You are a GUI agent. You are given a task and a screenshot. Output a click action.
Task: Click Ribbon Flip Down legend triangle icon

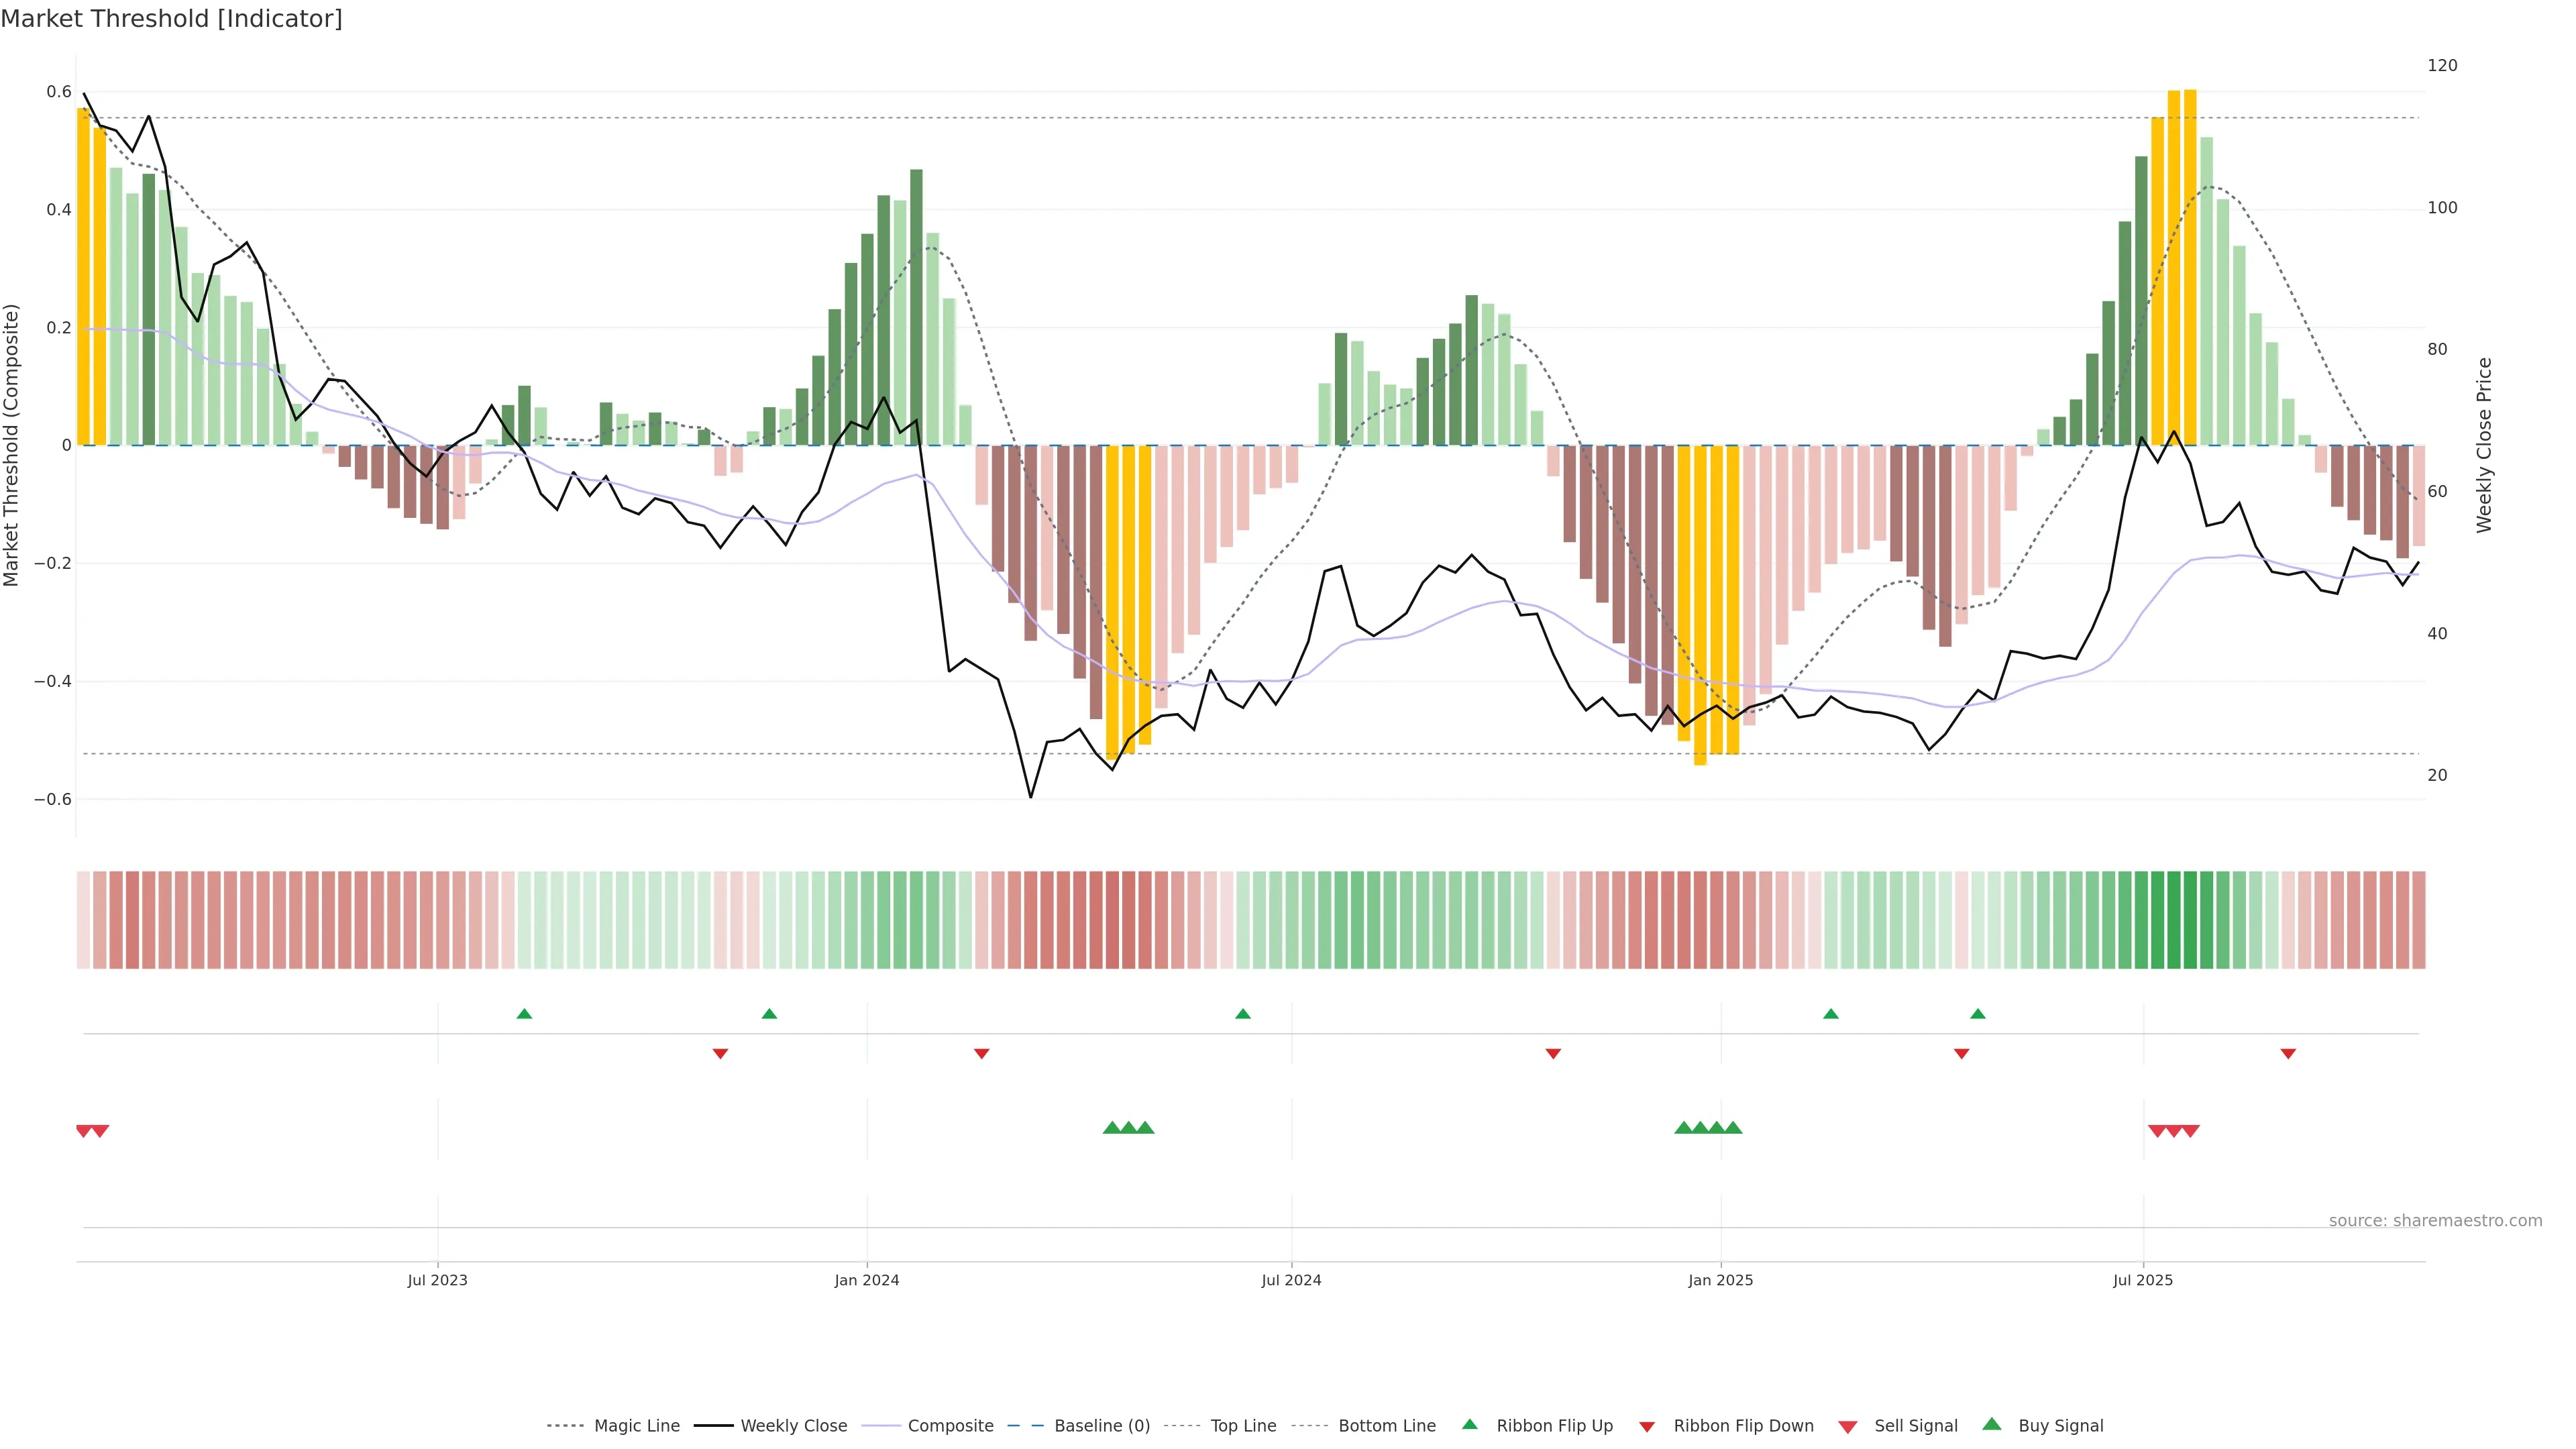tap(1647, 1427)
